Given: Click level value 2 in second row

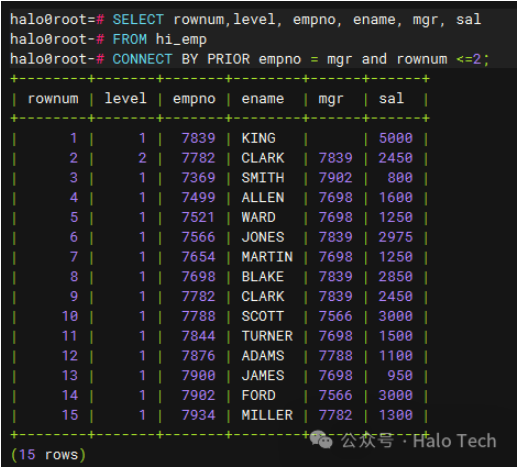Looking at the screenshot, I should 142,158.
